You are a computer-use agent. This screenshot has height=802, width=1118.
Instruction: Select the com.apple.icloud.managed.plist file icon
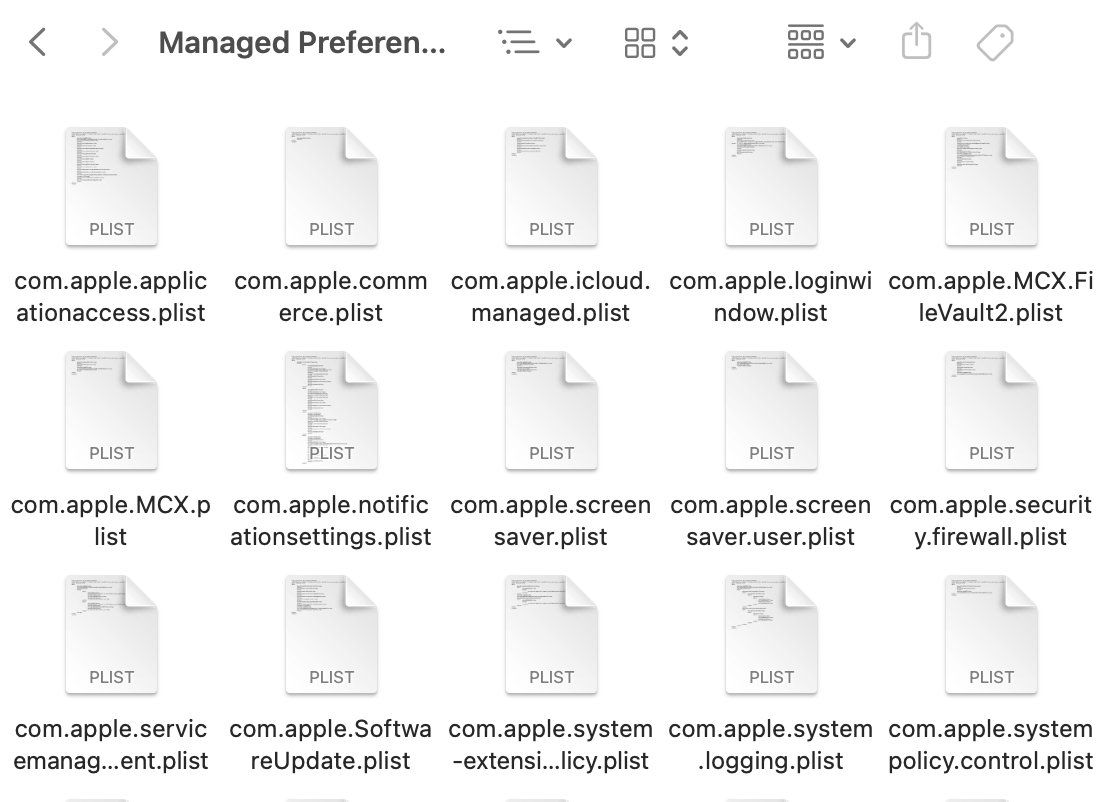(x=551, y=187)
